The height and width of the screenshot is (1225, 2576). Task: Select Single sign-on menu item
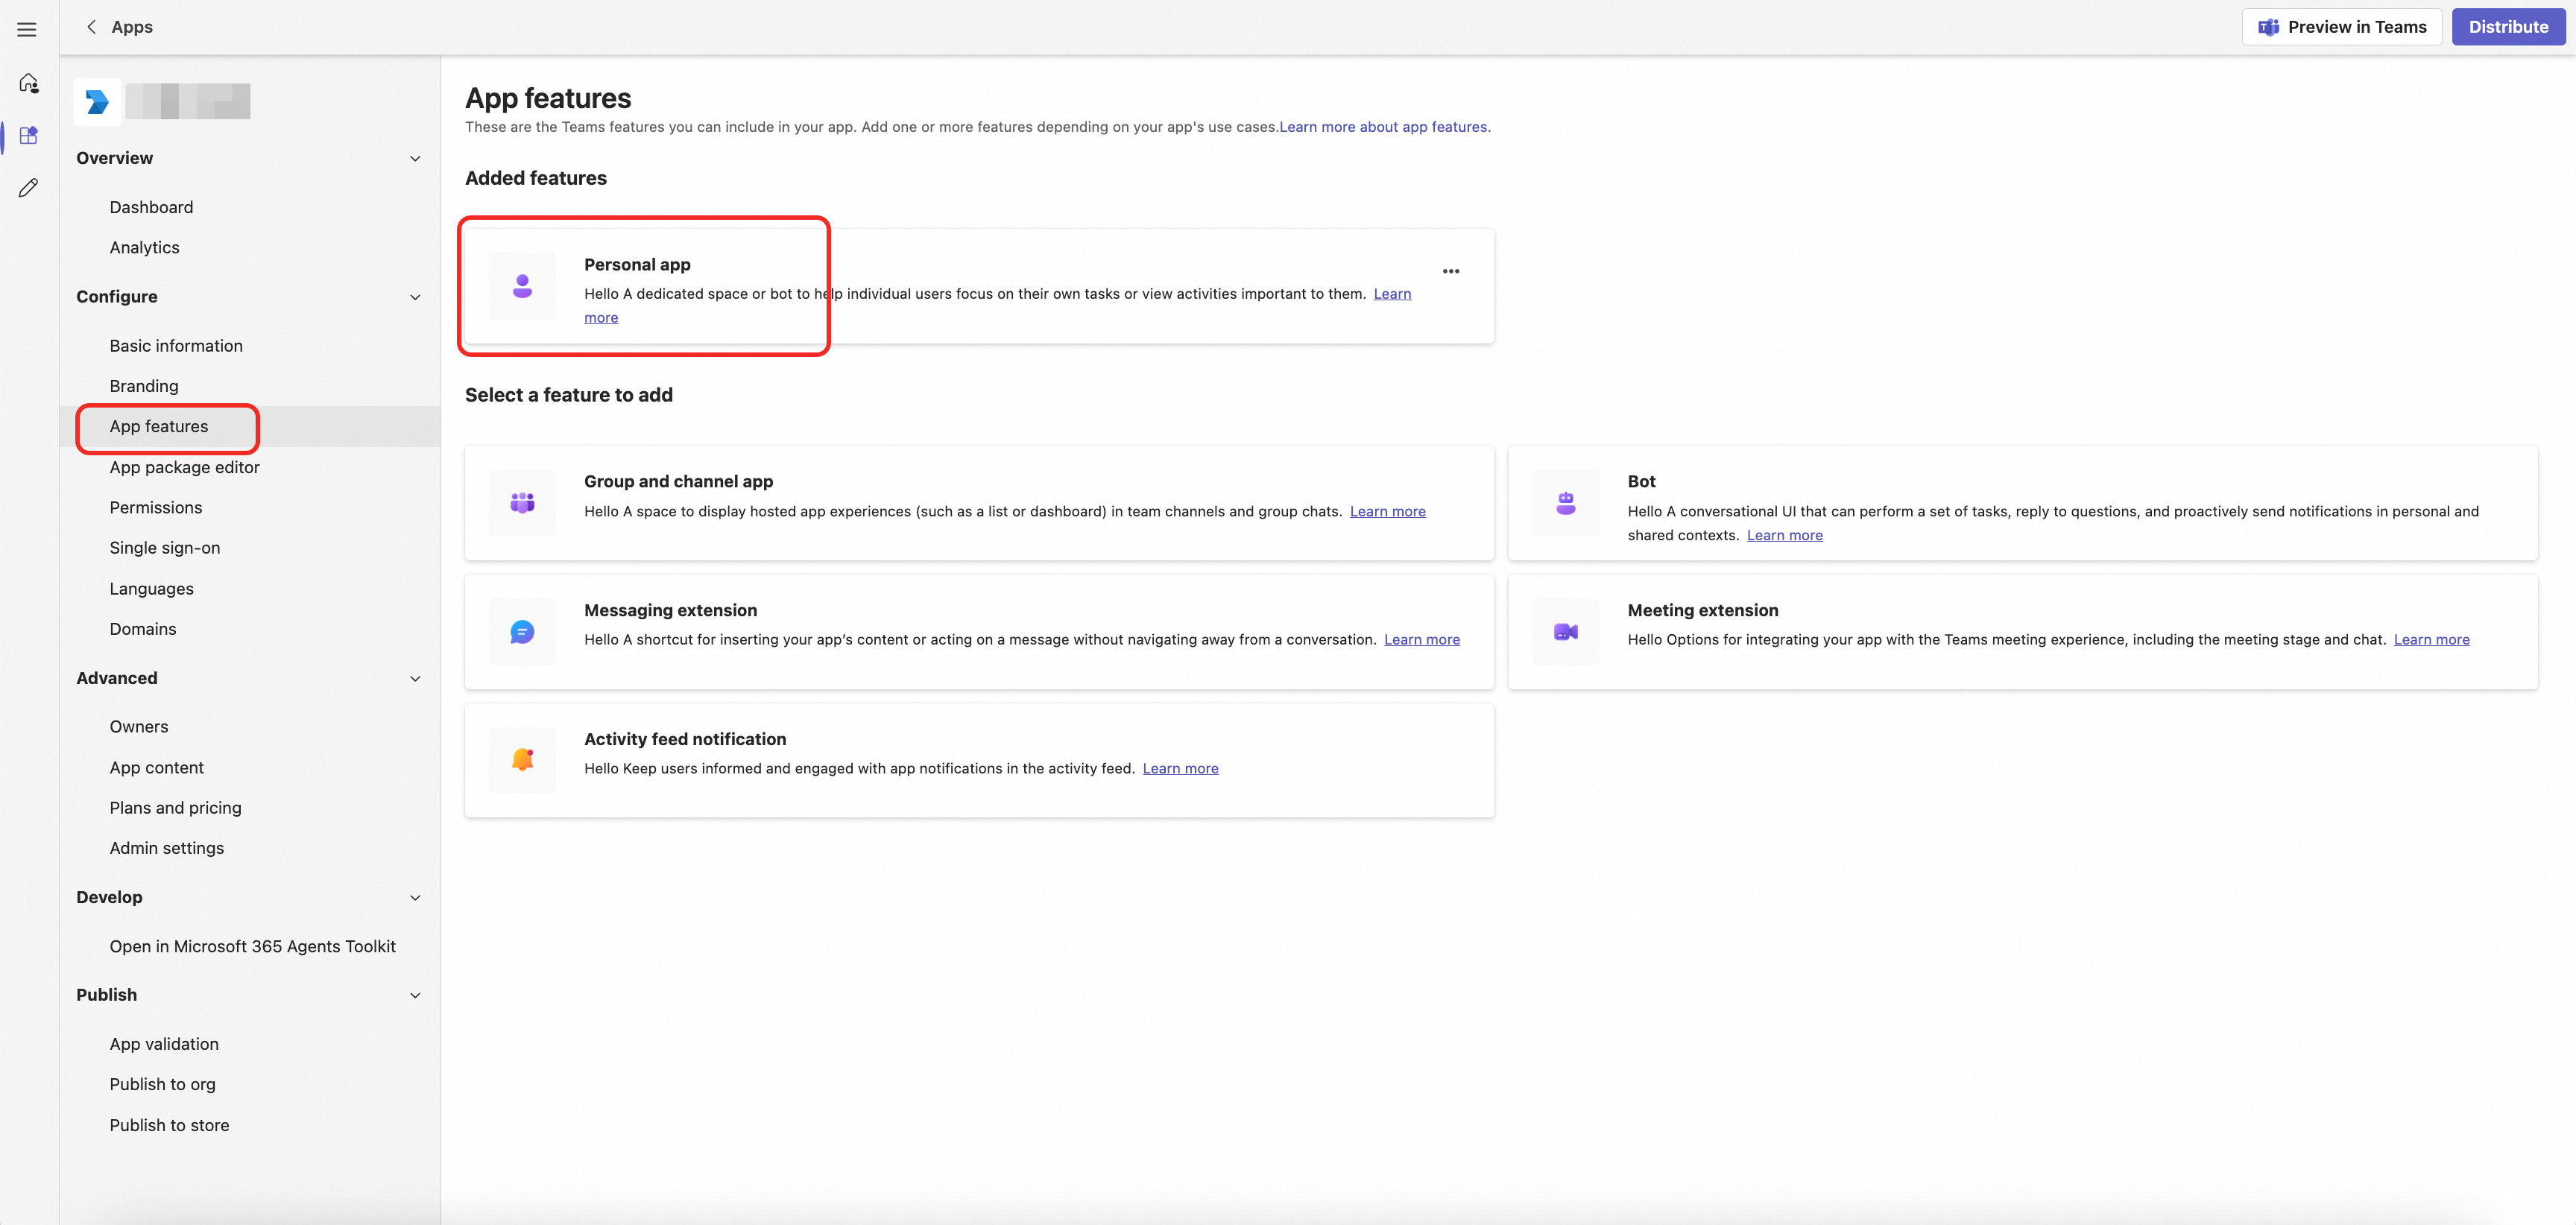click(x=165, y=548)
